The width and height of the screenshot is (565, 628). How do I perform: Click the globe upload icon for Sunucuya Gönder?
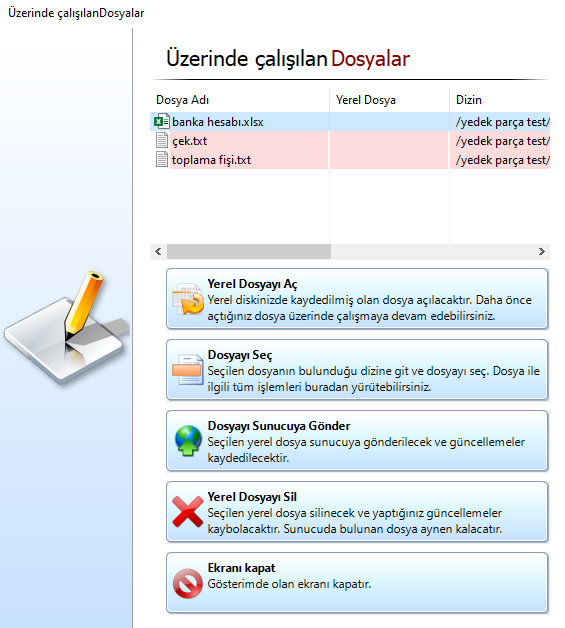188,441
